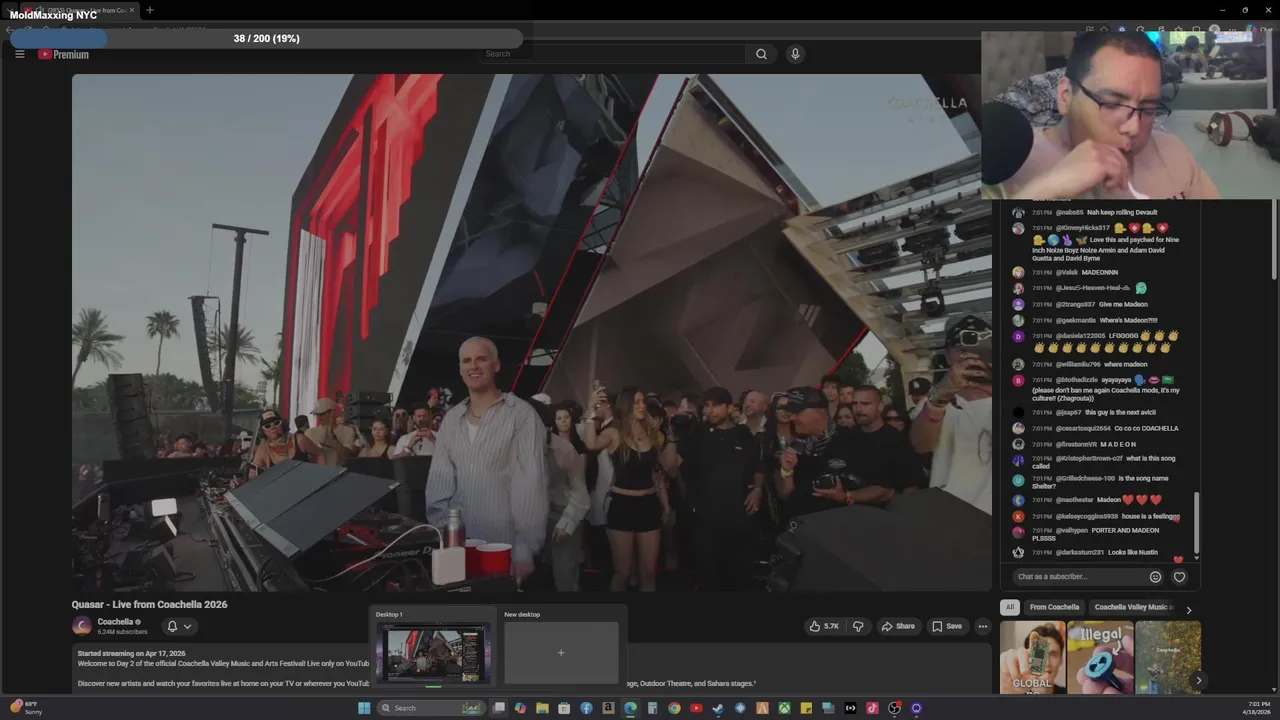Click chat message 'Looks like Nustin'

(1133, 552)
